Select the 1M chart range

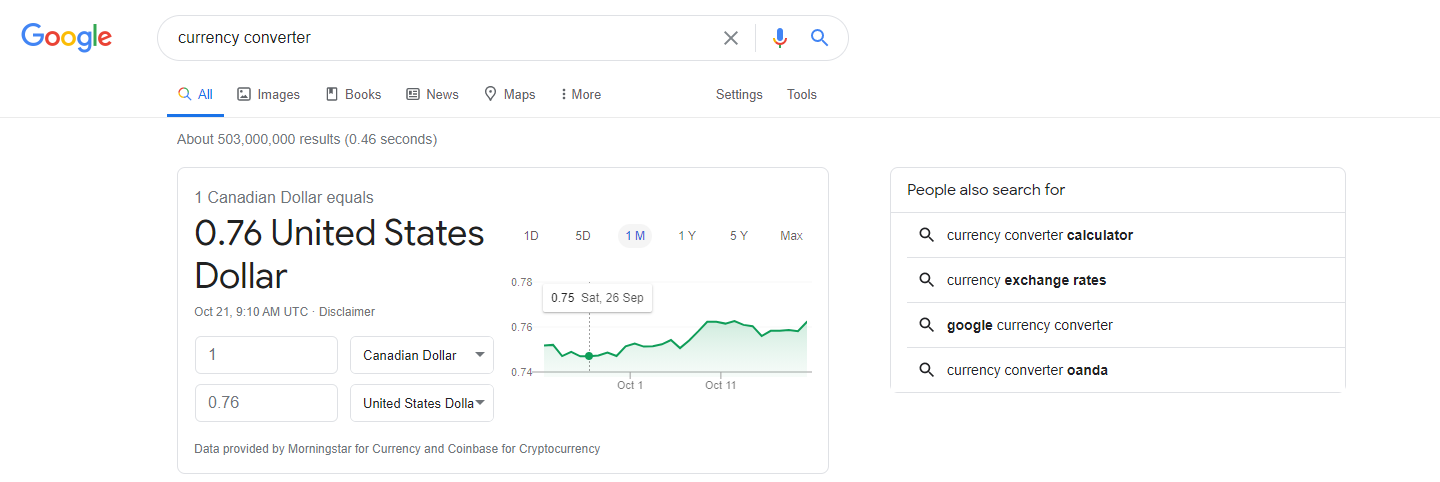click(635, 236)
